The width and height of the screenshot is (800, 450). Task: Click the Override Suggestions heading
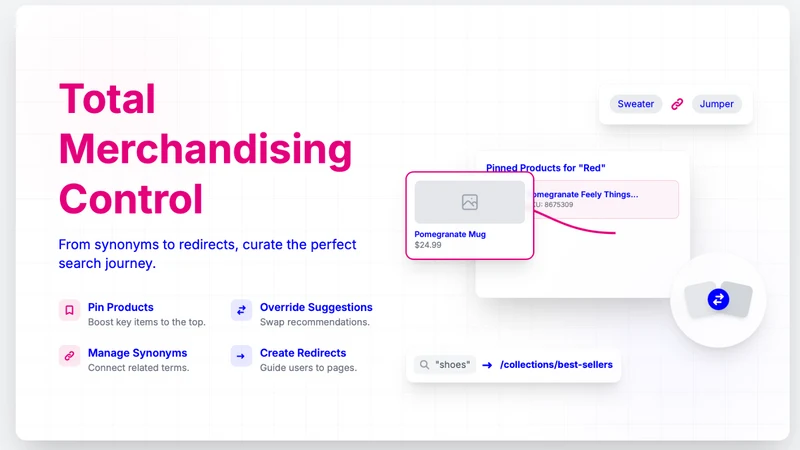[x=316, y=307]
